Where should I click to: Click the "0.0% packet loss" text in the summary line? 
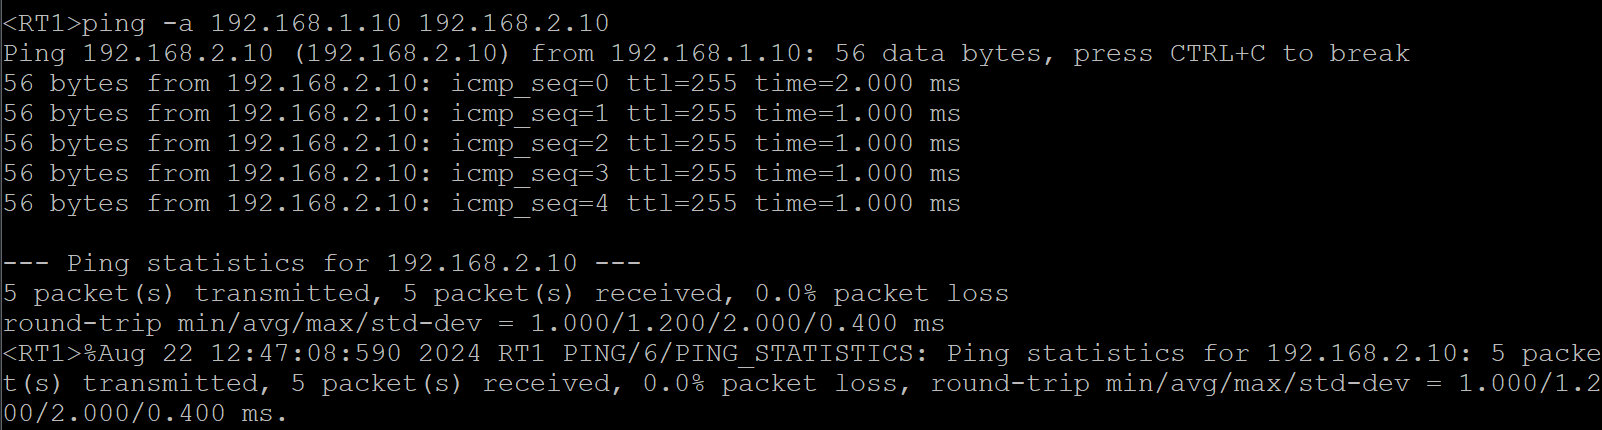(881, 293)
